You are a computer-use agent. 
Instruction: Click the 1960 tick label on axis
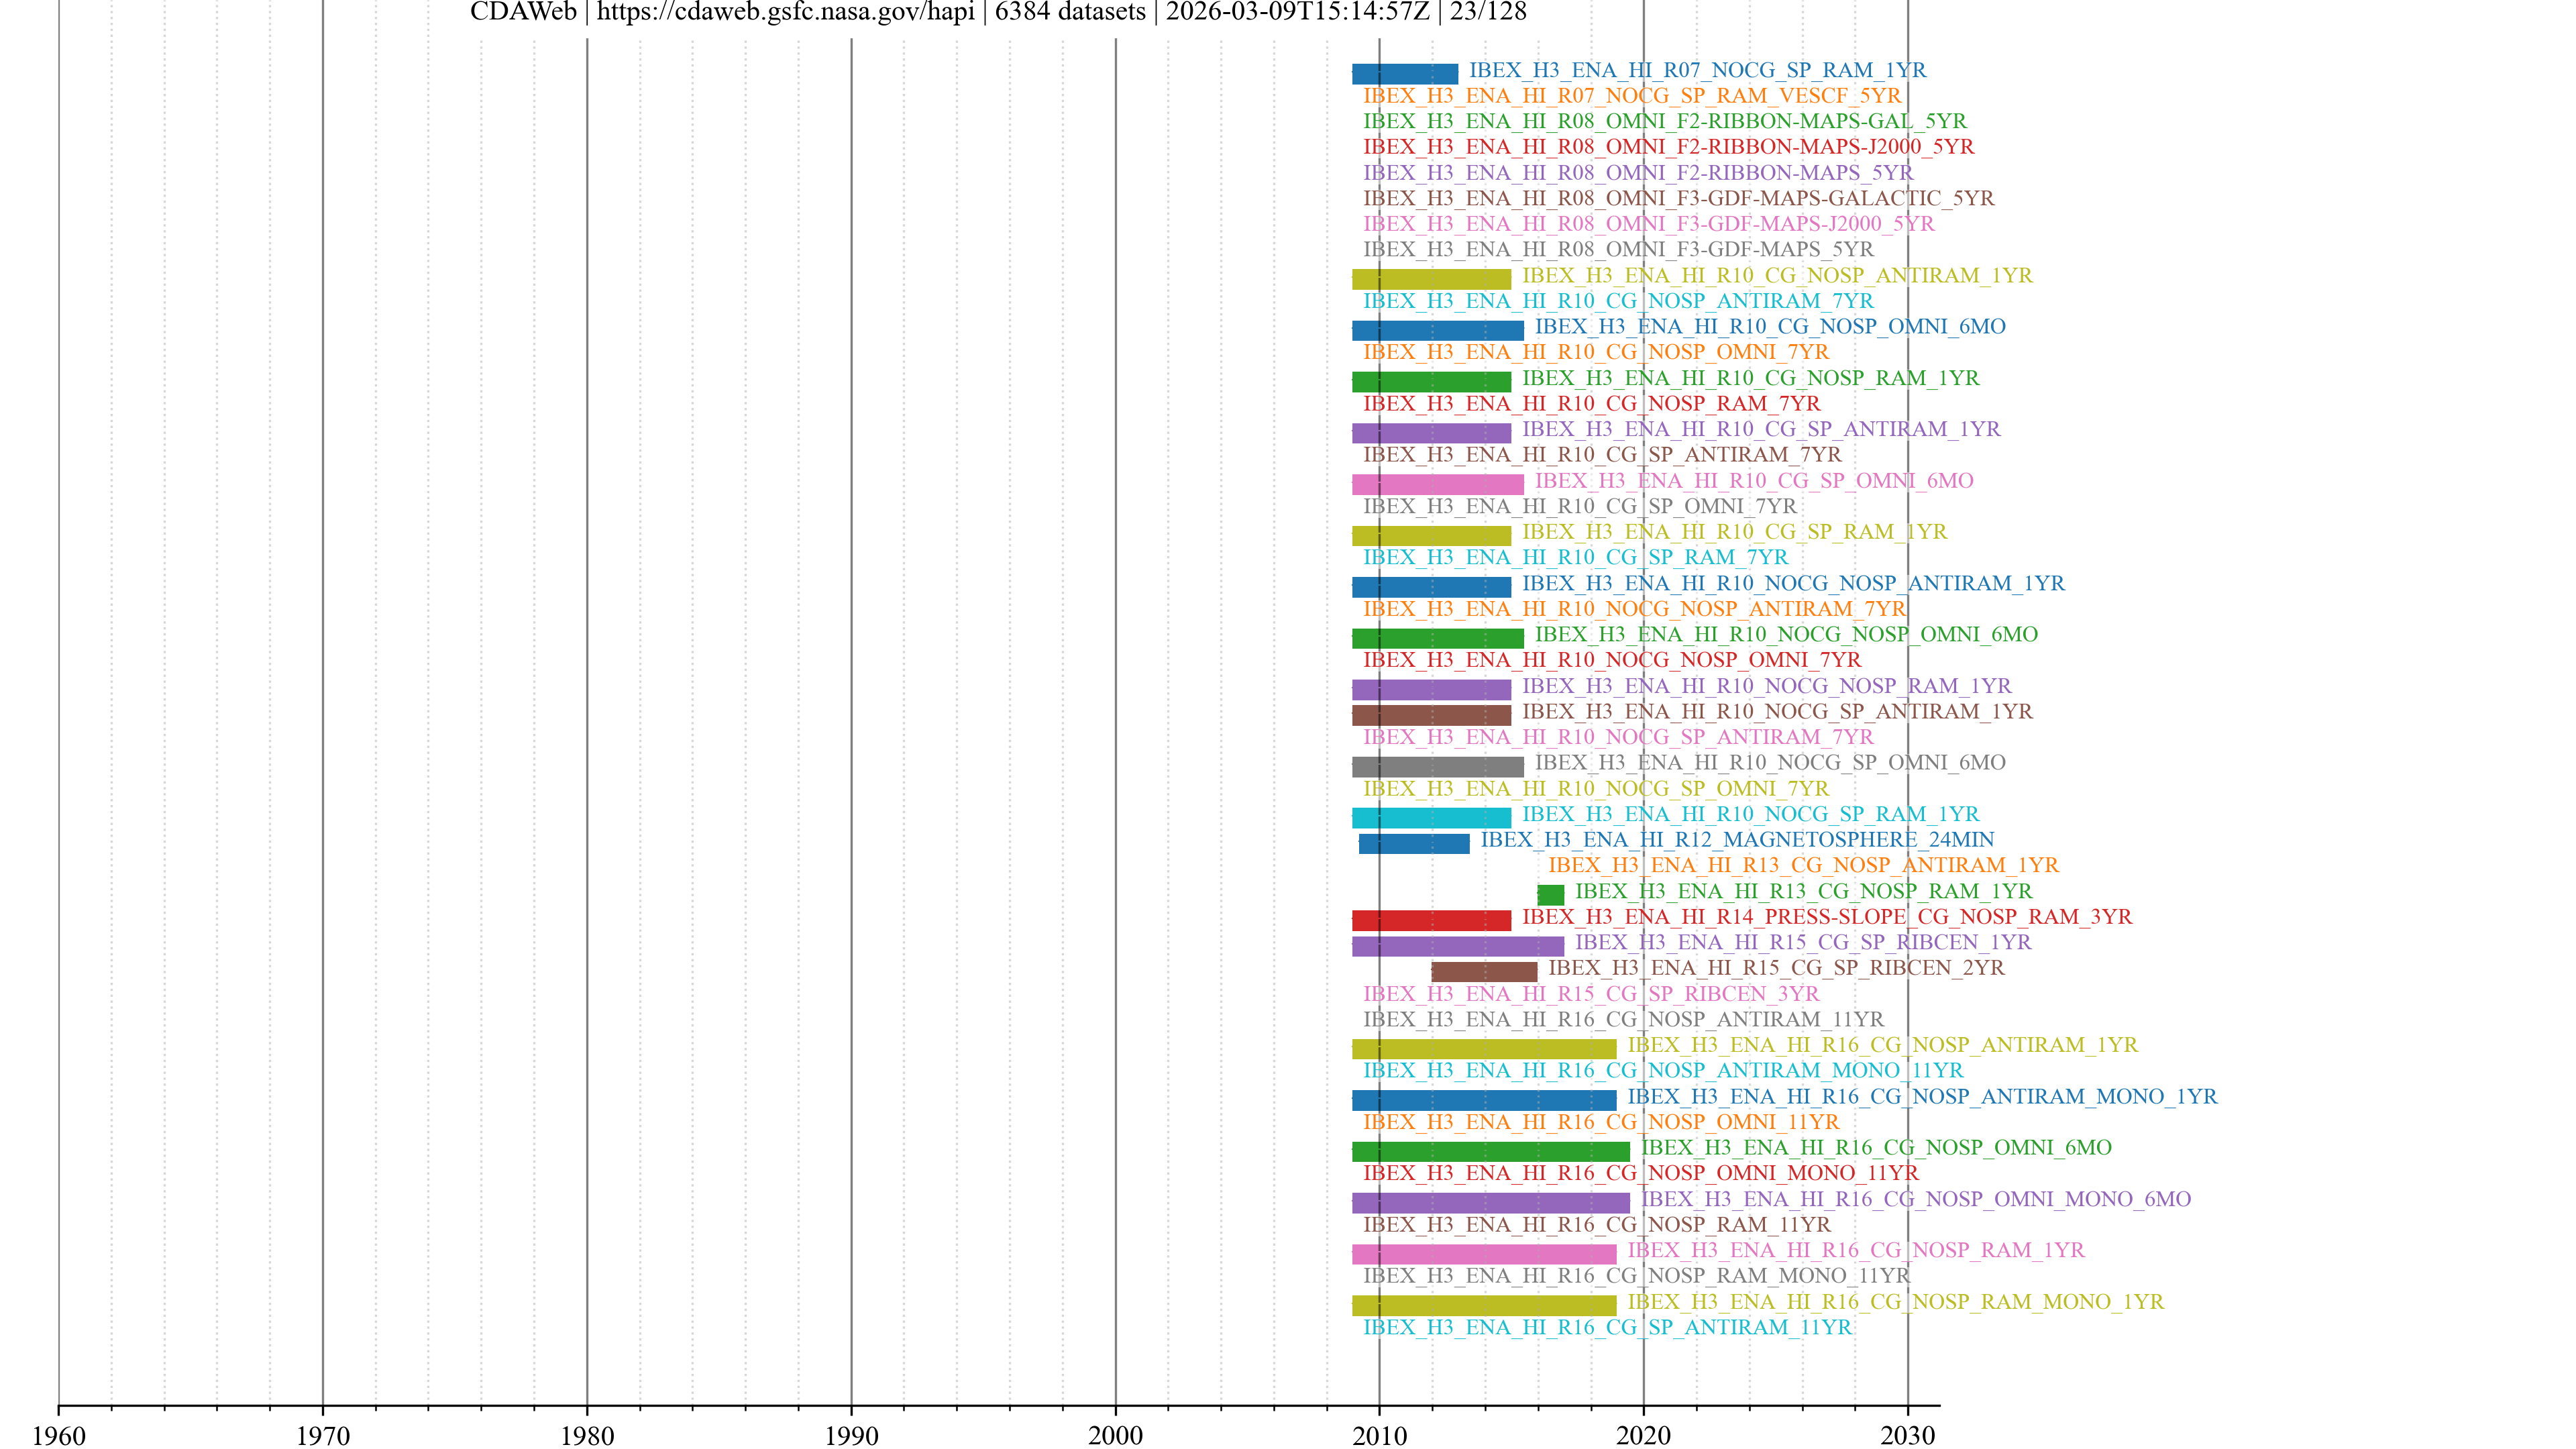pos(59,1435)
